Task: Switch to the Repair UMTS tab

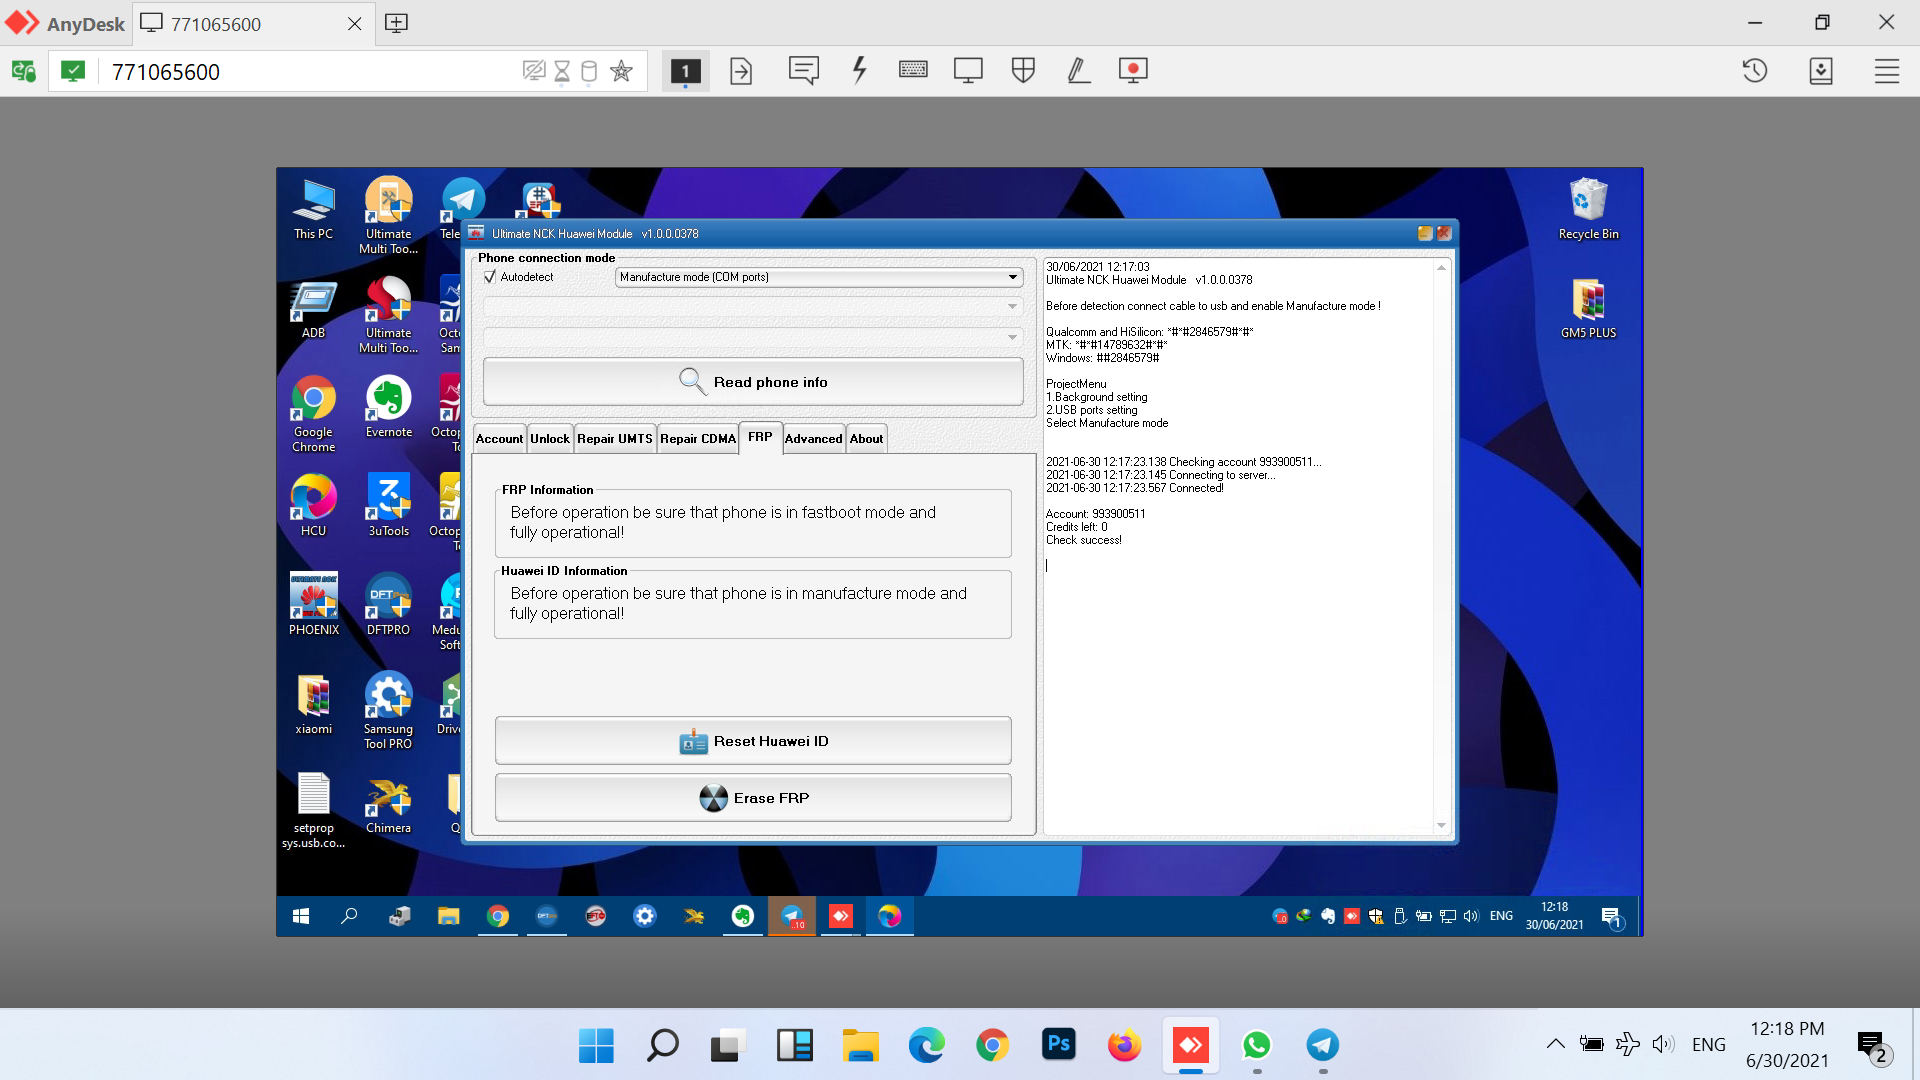Action: point(615,439)
